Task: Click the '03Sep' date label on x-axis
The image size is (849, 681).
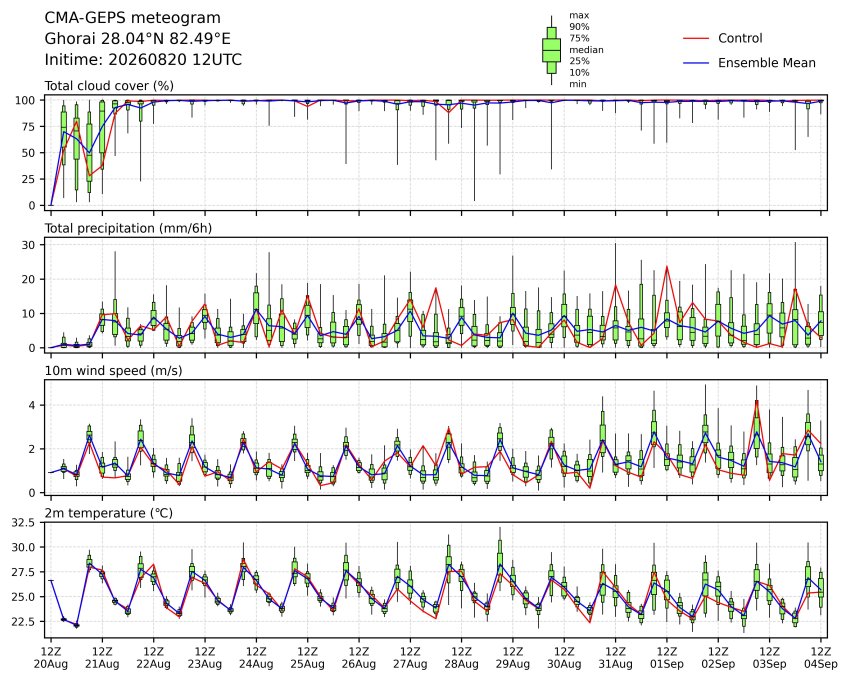Action: 769,664
